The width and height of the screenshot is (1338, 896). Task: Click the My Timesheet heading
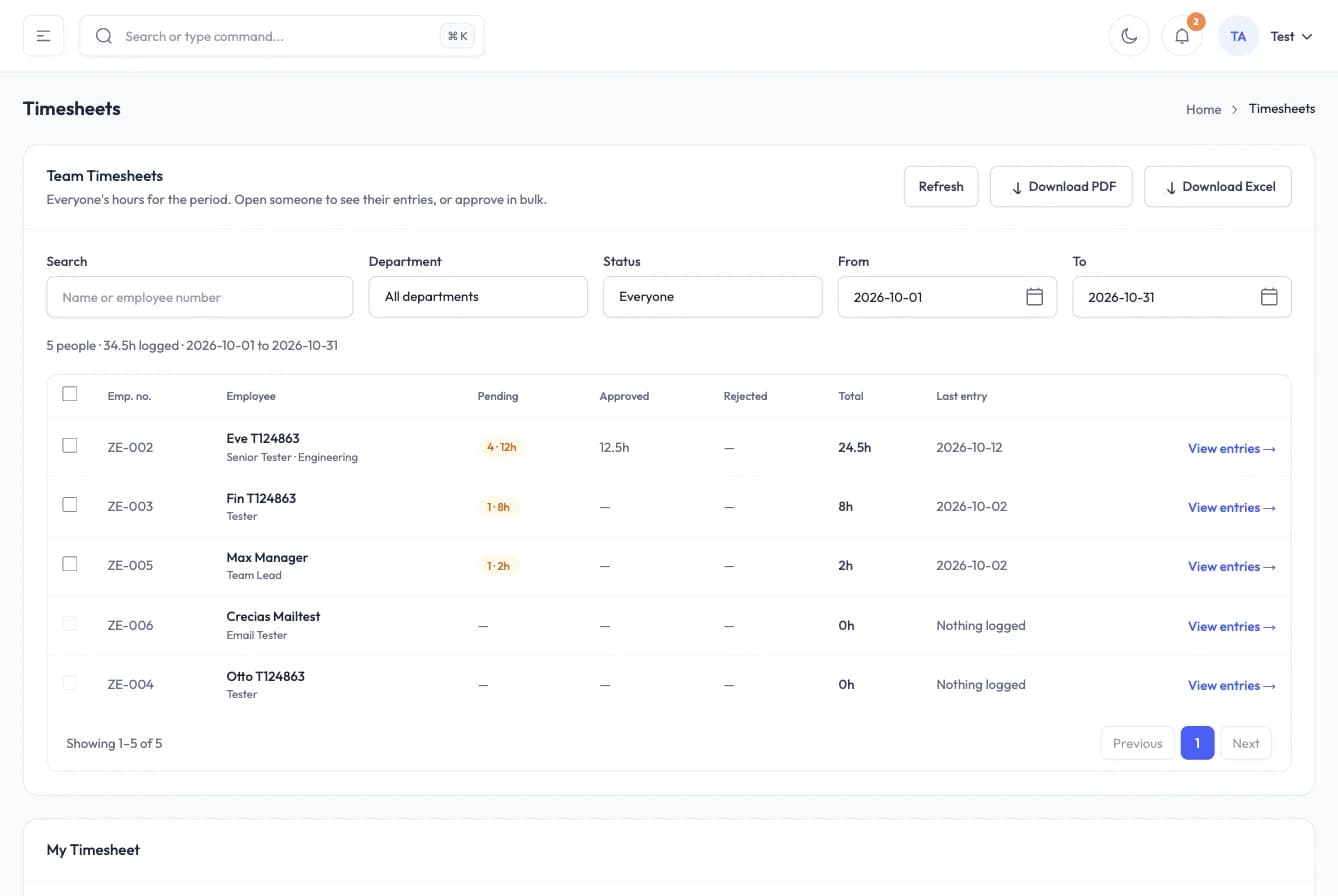pos(93,850)
